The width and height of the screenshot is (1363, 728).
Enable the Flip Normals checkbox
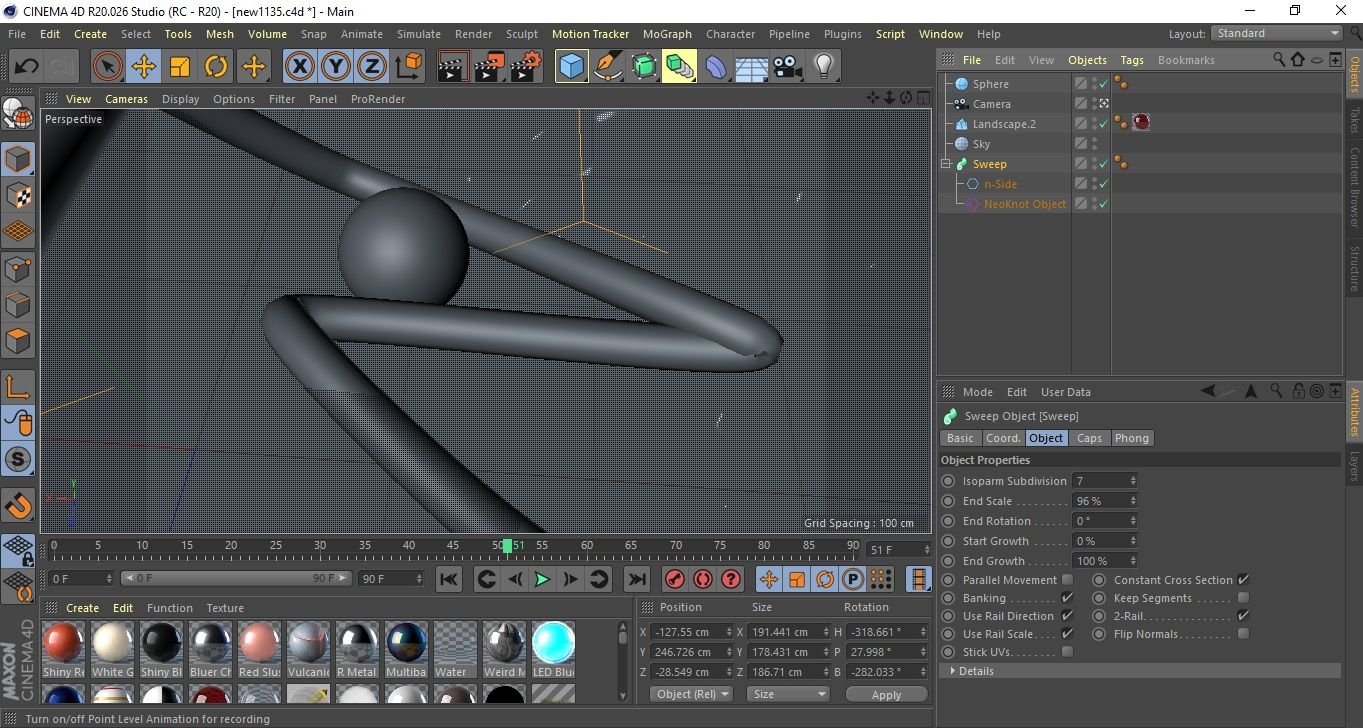pyautogui.click(x=1243, y=634)
